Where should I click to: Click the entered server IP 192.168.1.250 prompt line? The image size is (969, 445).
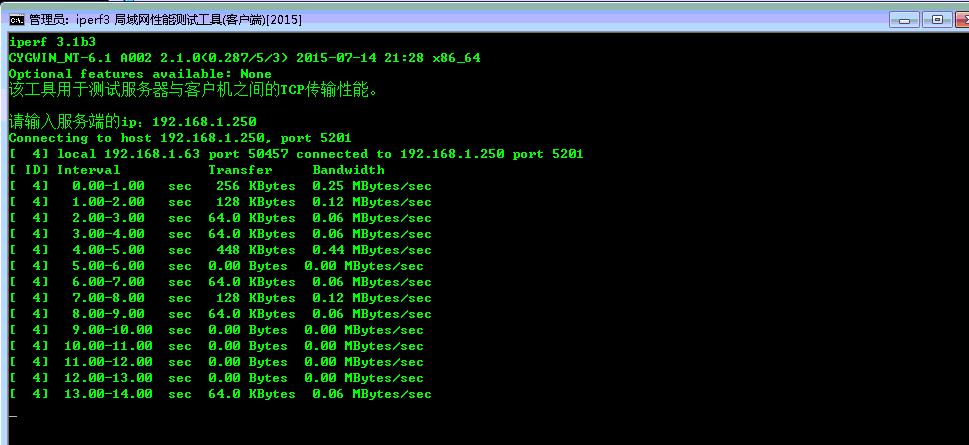pyautogui.click(x=132, y=122)
